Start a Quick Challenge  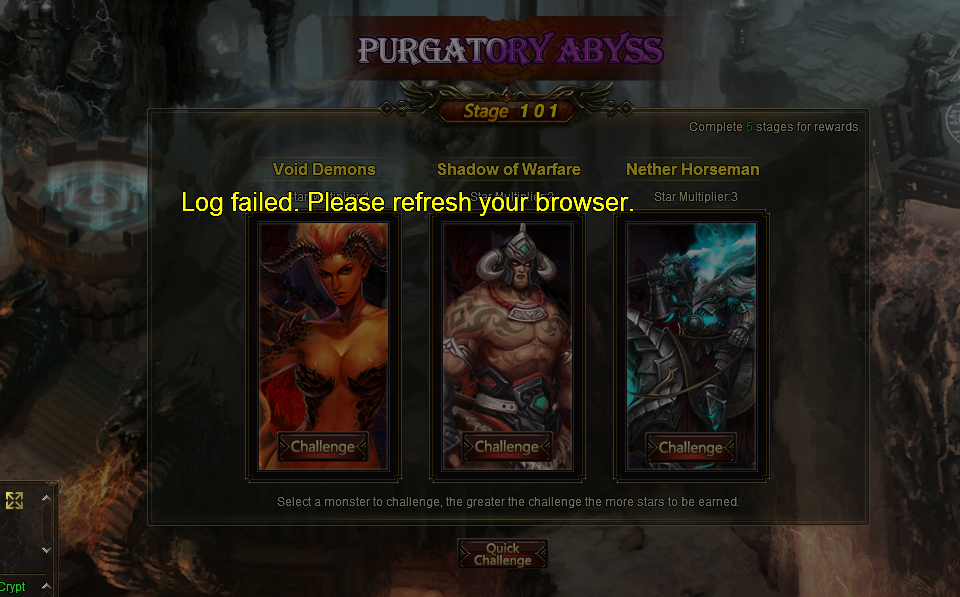[x=503, y=554]
